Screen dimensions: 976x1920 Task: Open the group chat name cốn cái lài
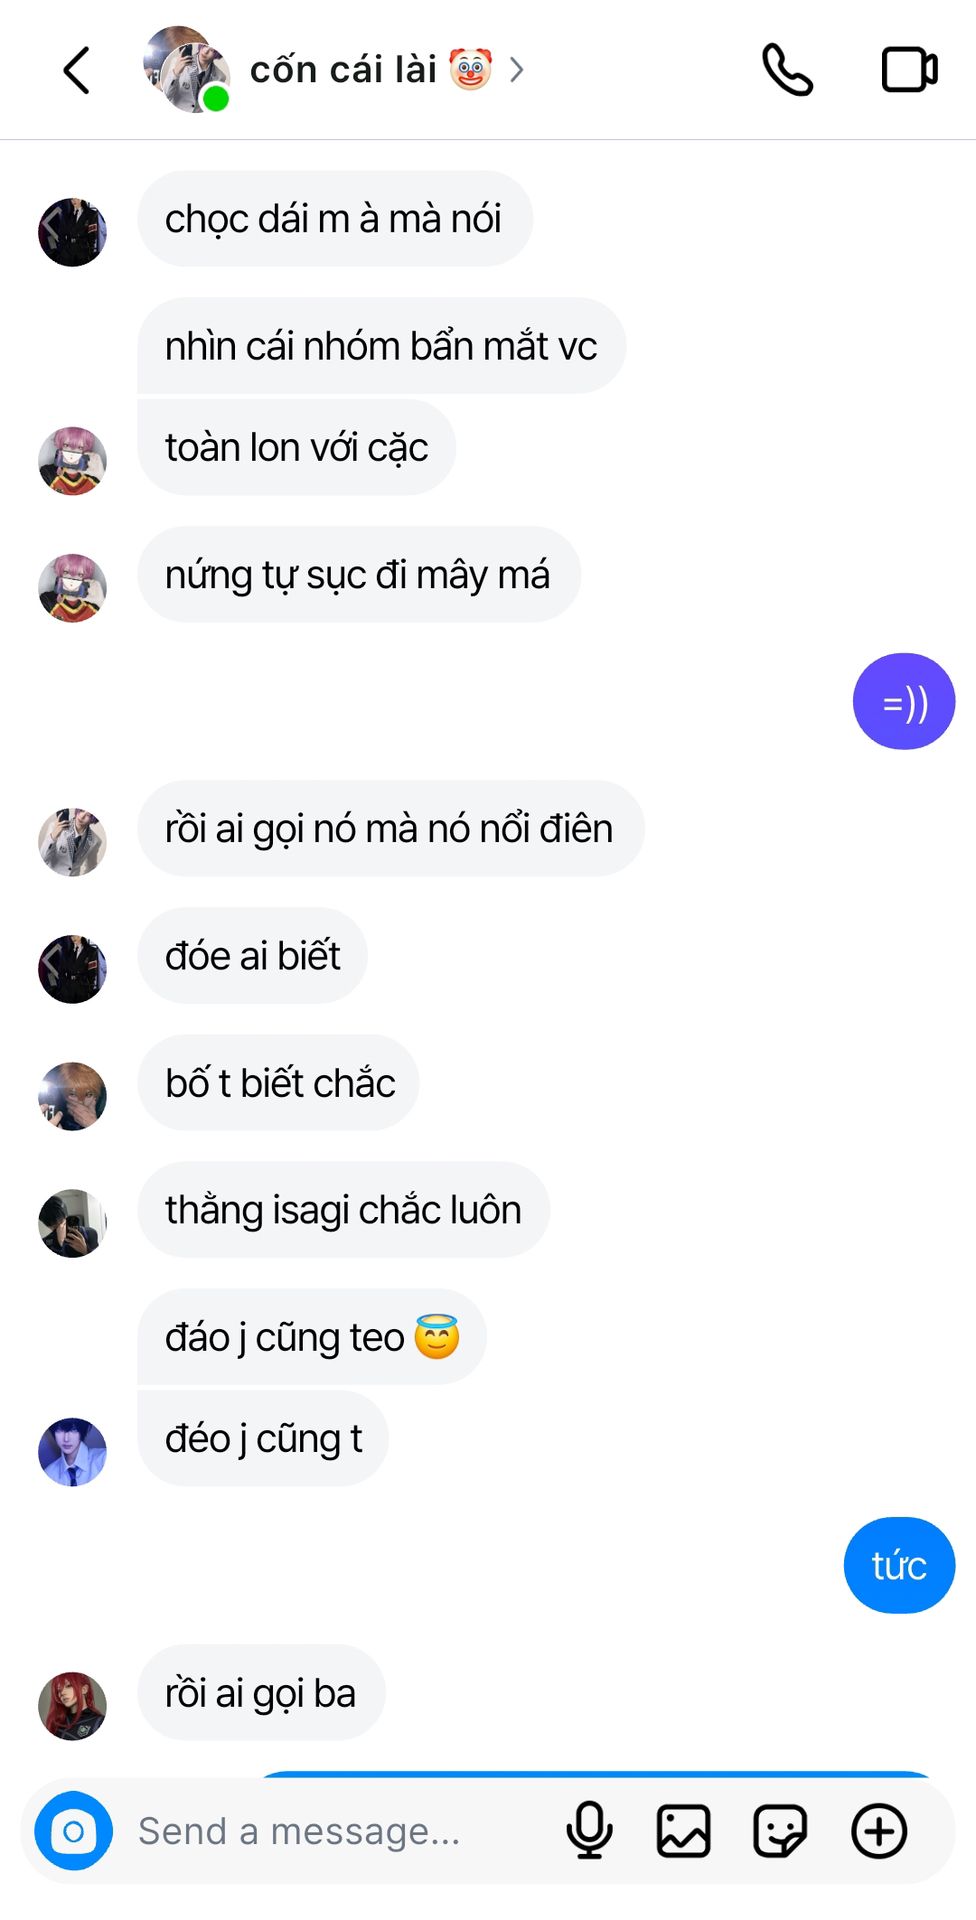click(x=343, y=70)
